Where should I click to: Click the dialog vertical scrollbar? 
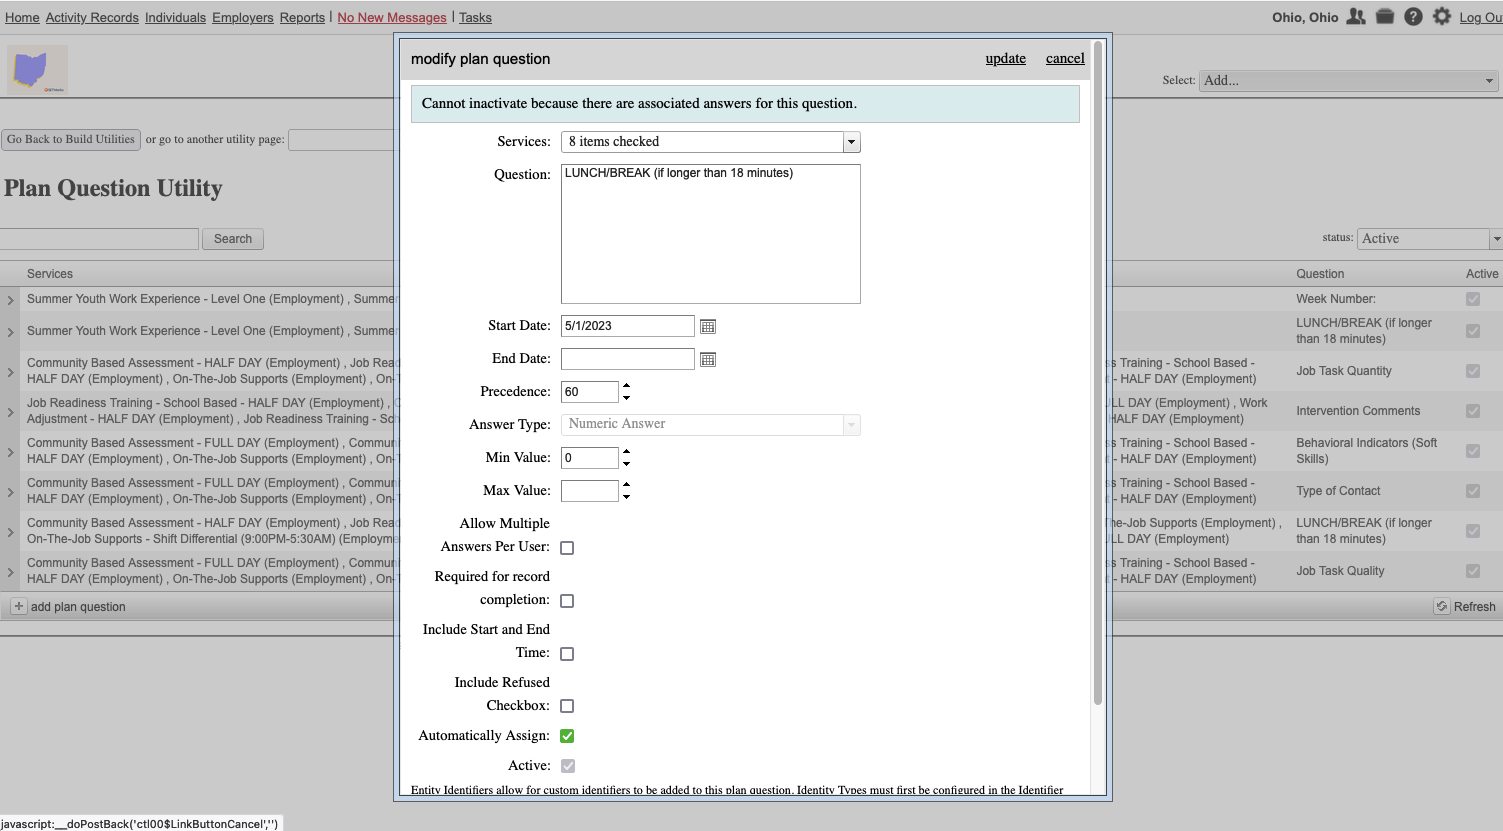coord(1098,375)
